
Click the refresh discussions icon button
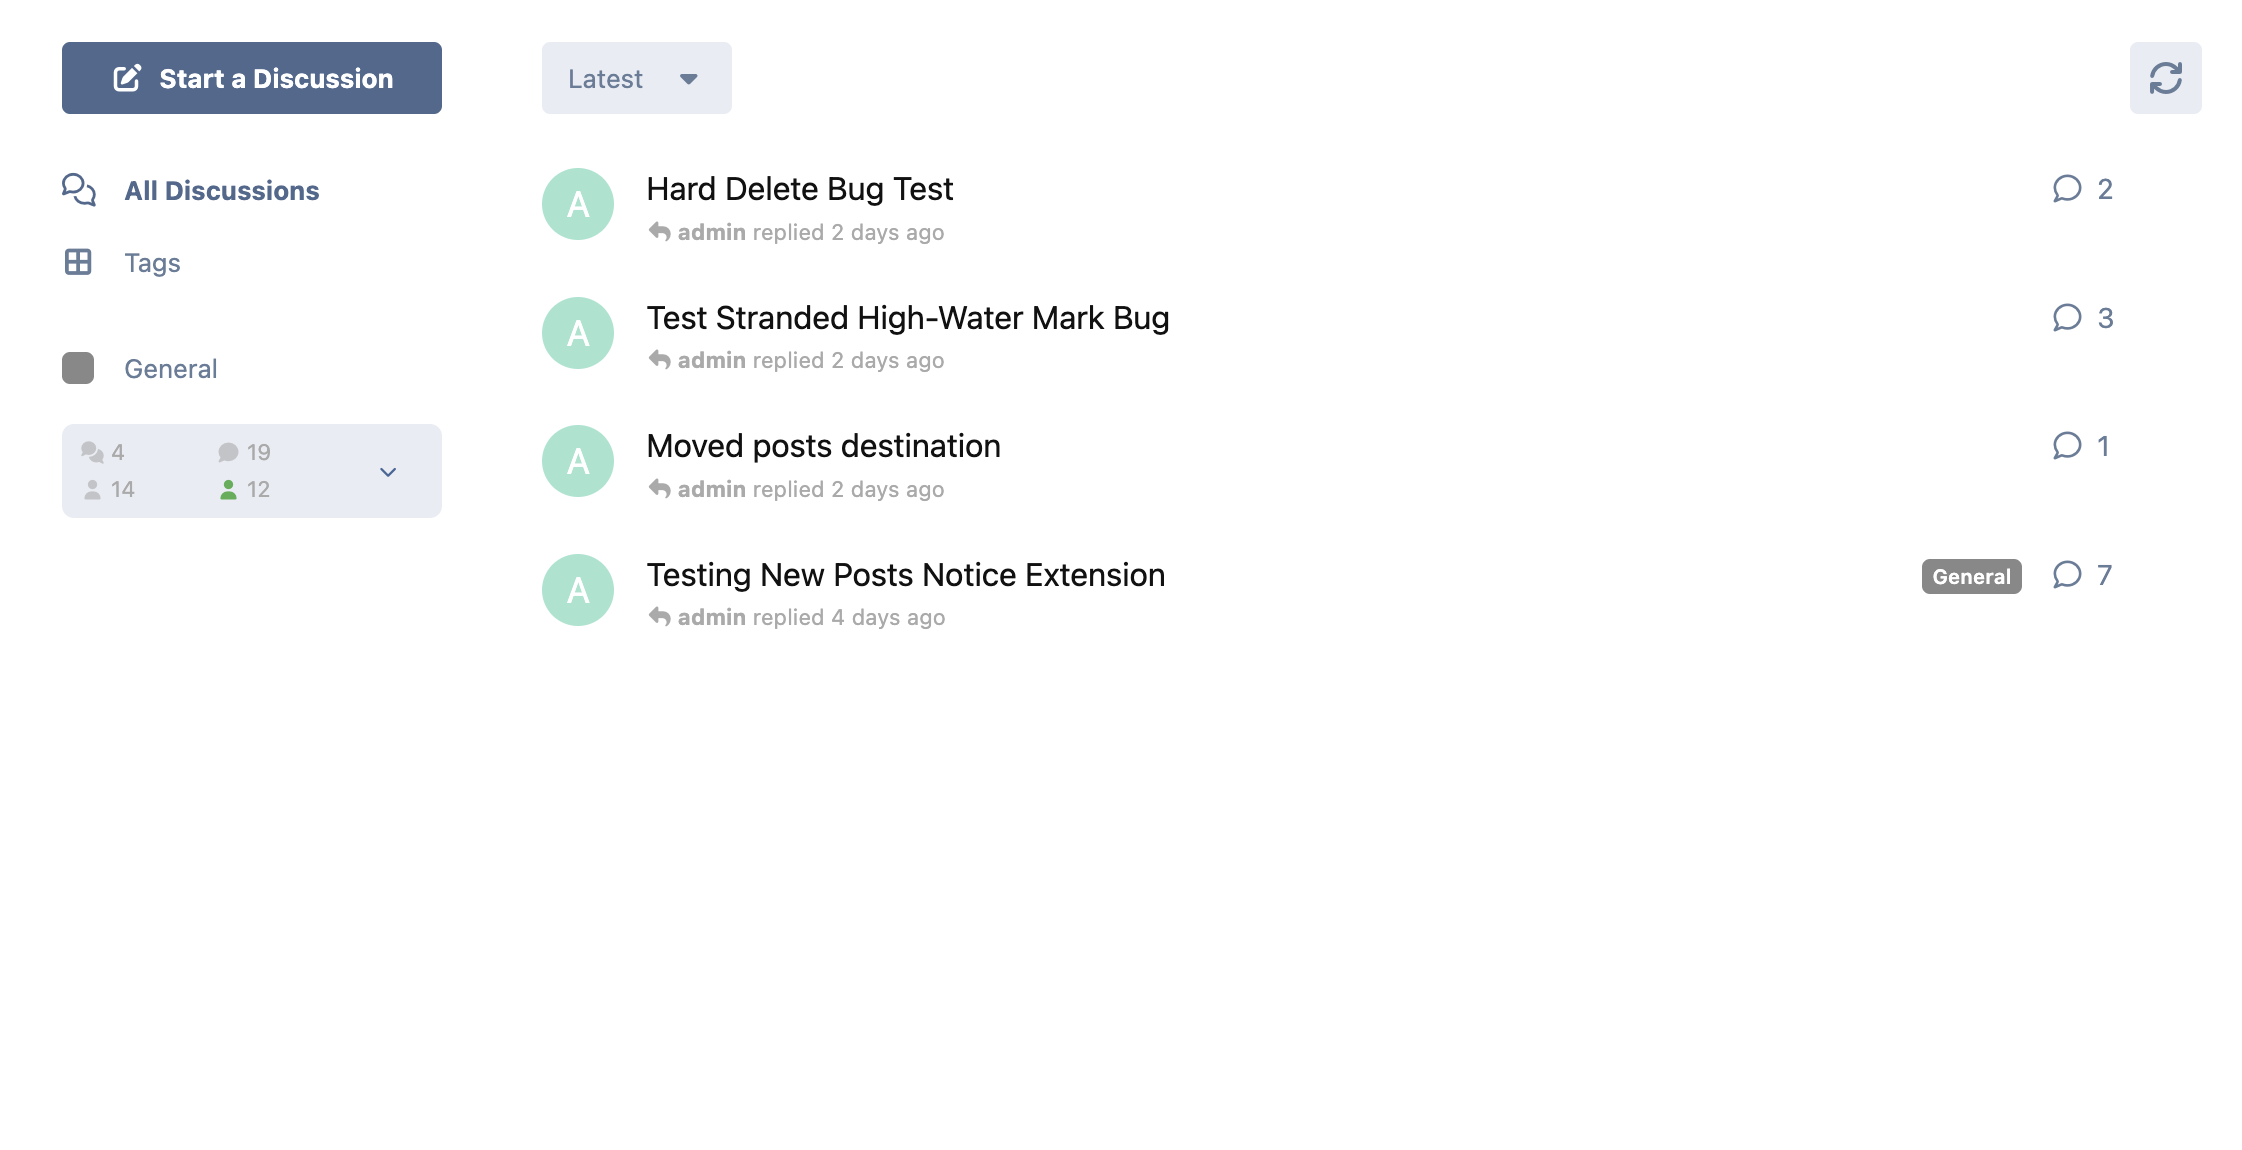coord(2165,78)
